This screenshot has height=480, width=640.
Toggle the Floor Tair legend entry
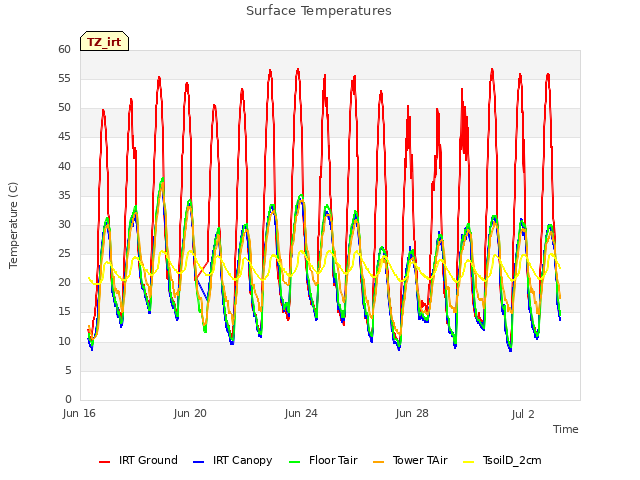point(323,460)
